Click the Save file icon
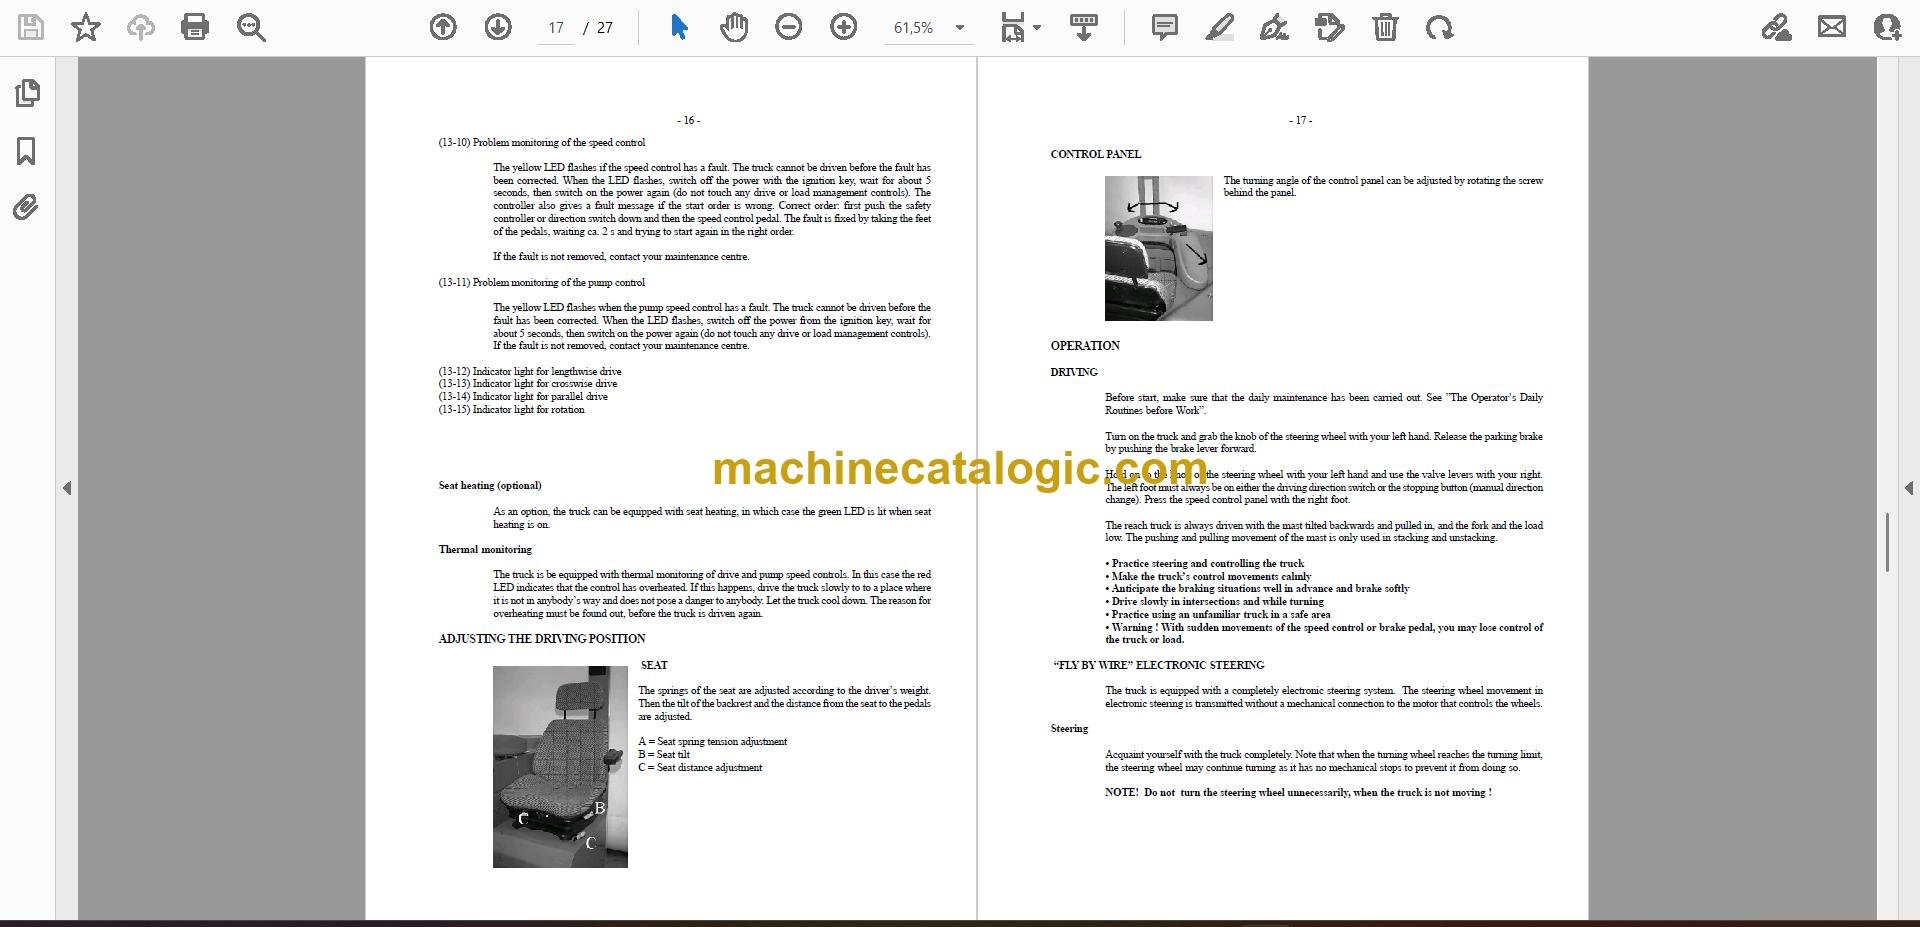The image size is (1920, 927). (31, 27)
